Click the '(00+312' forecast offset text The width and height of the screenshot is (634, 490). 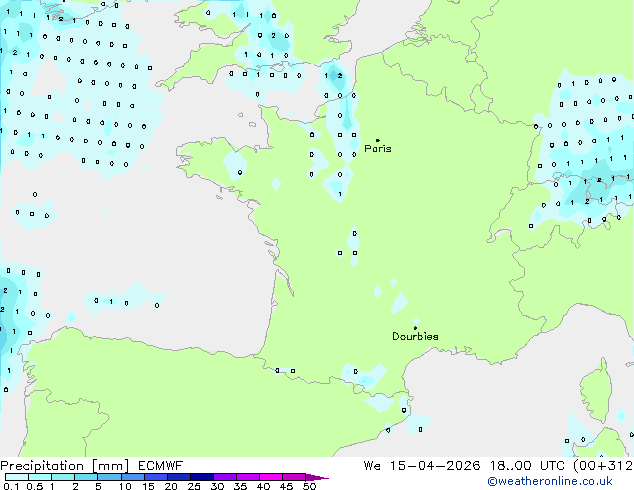click(603, 466)
